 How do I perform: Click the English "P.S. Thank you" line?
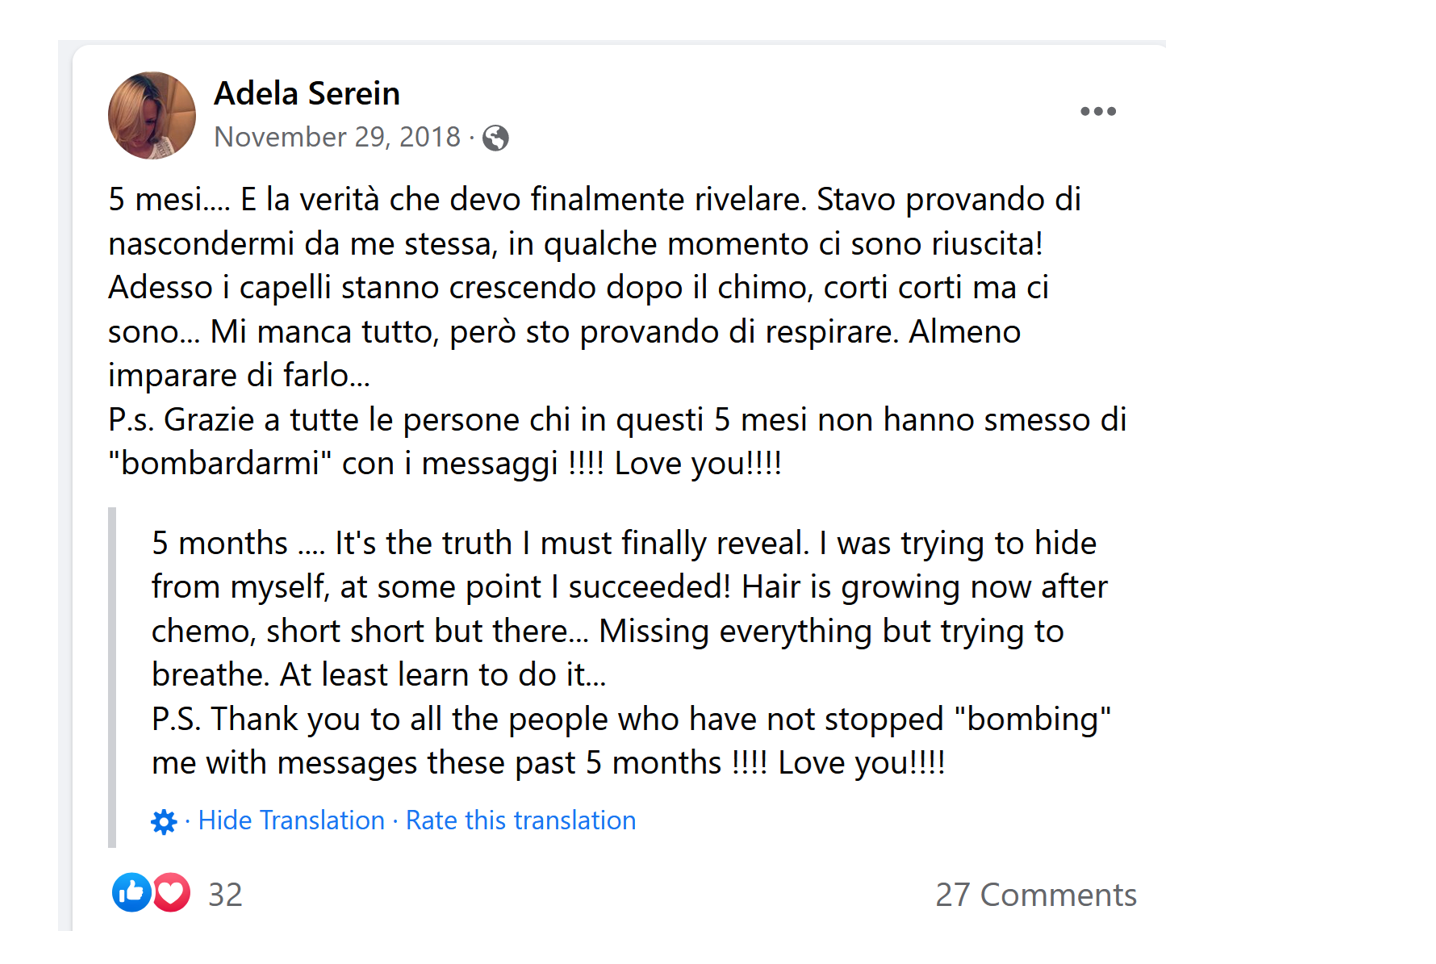[630, 719]
